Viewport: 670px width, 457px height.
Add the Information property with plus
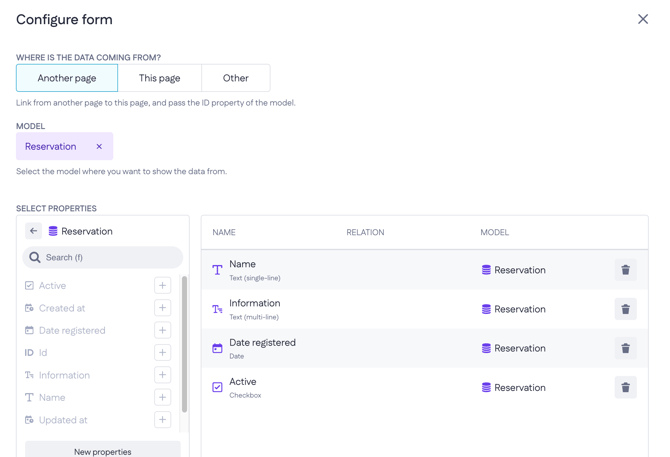coord(162,375)
